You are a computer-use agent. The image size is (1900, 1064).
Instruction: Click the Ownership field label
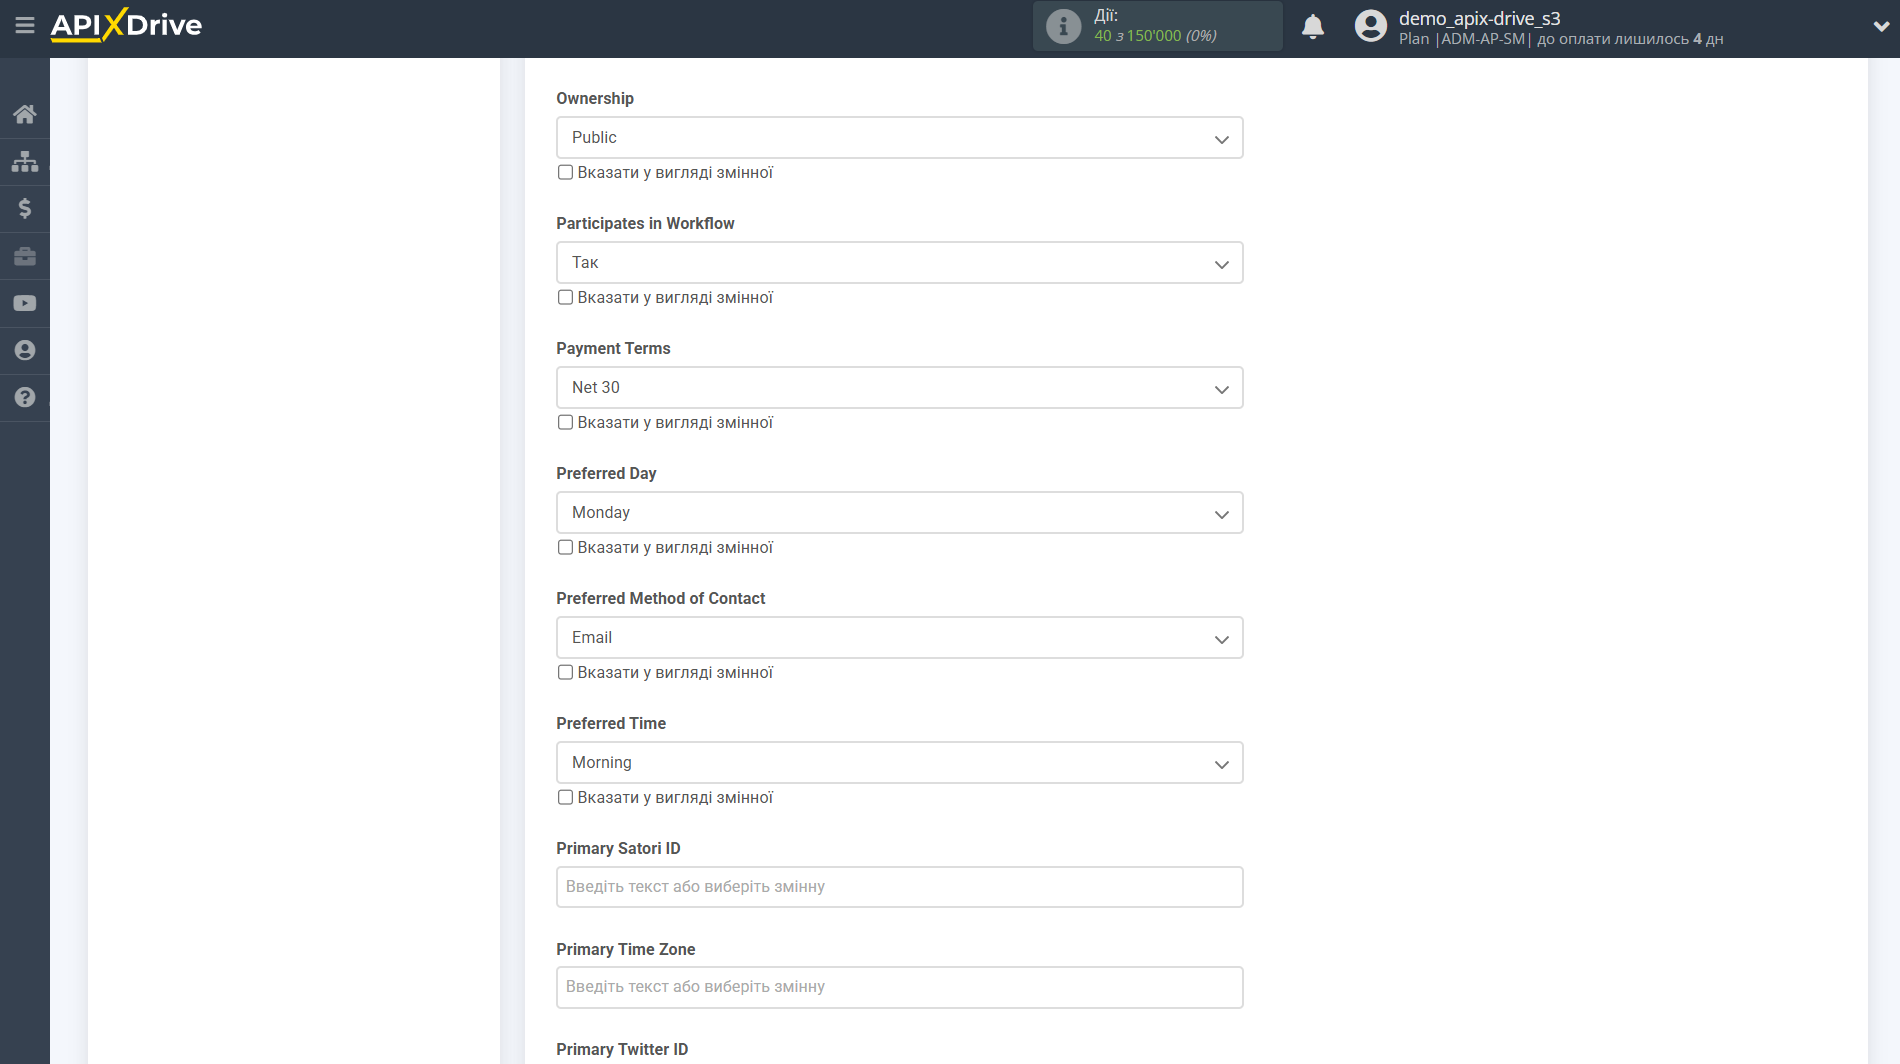coord(595,98)
